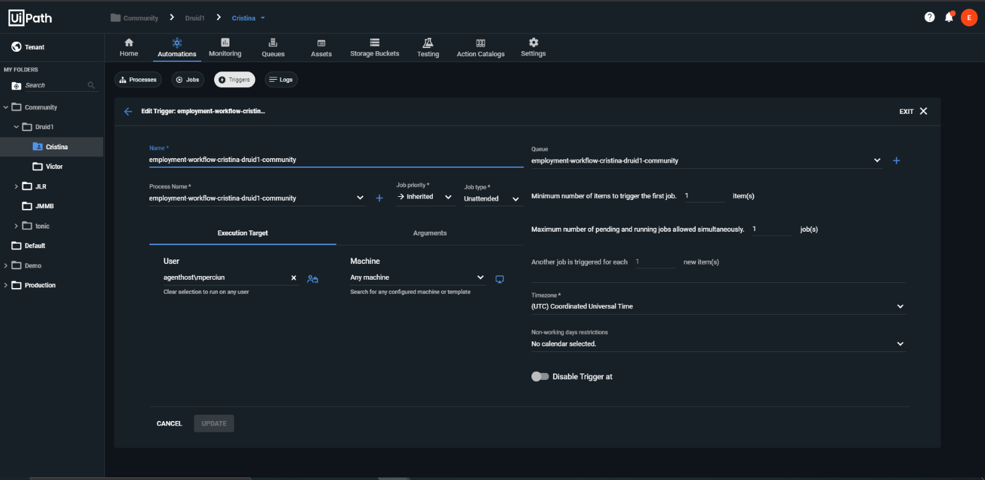This screenshot has height=480, width=985.
Task: Expand the Production folder
Action: [x=6, y=285]
